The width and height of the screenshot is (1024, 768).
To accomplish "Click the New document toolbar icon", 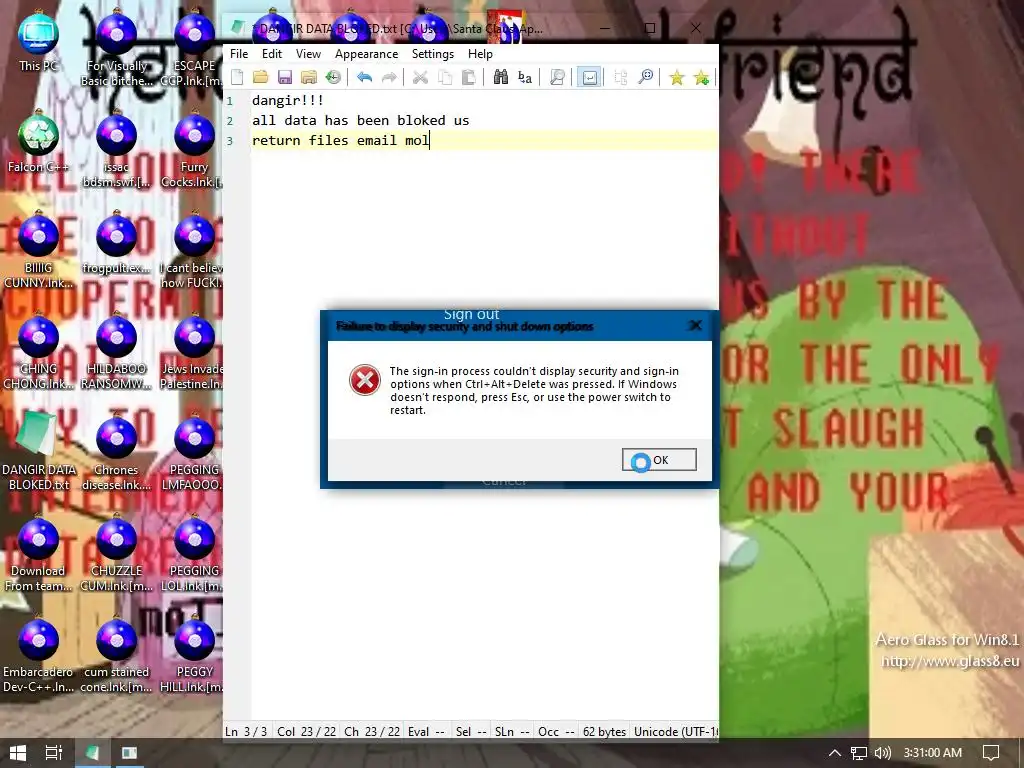I will 237,77.
